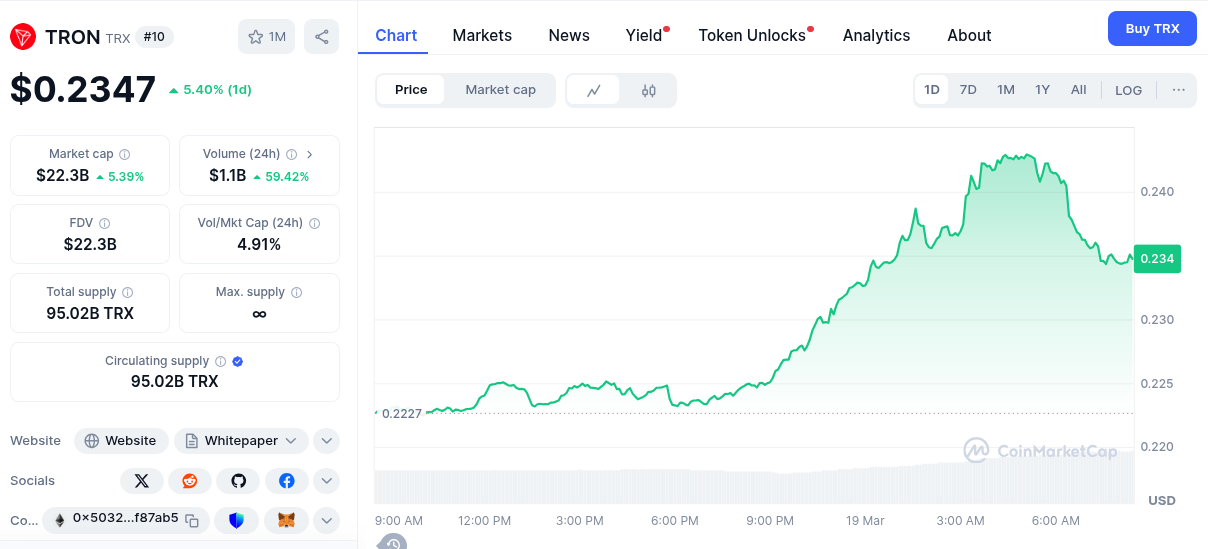Copy the contract address 0x5032...f87ab5
Screen dimensions: 1208x549
(x=192, y=520)
